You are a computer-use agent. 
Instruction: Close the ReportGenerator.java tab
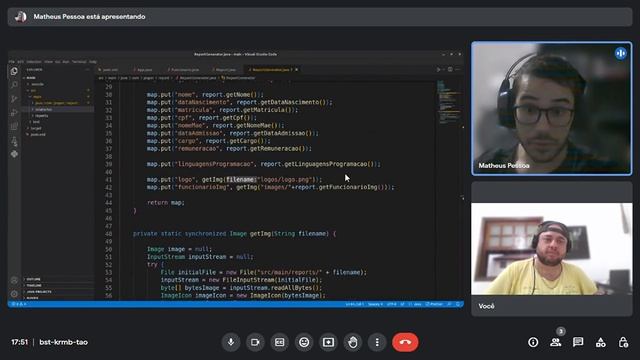(x=297, y=70)
